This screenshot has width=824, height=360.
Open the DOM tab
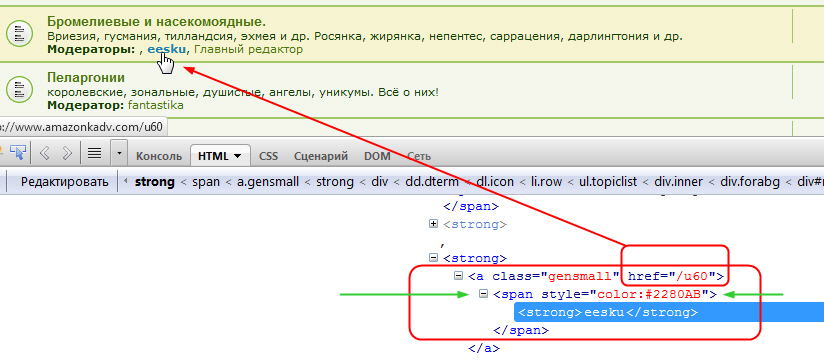[x=376, y=156]
